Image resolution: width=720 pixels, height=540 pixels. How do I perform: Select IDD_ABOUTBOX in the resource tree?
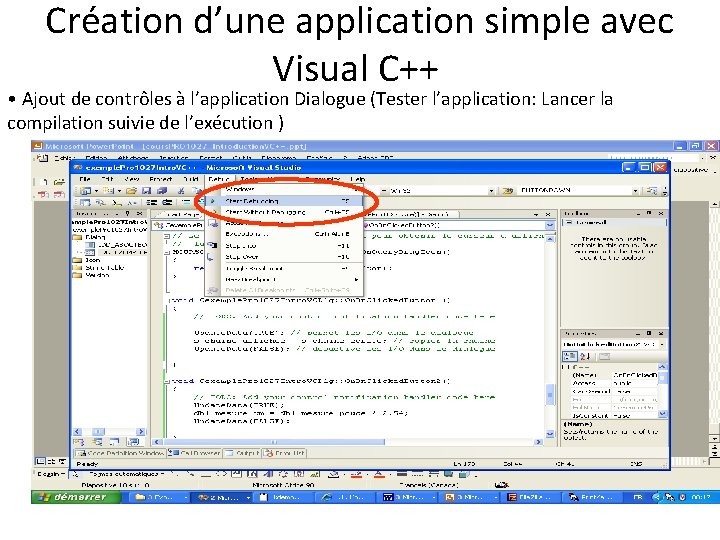[118, 245]
